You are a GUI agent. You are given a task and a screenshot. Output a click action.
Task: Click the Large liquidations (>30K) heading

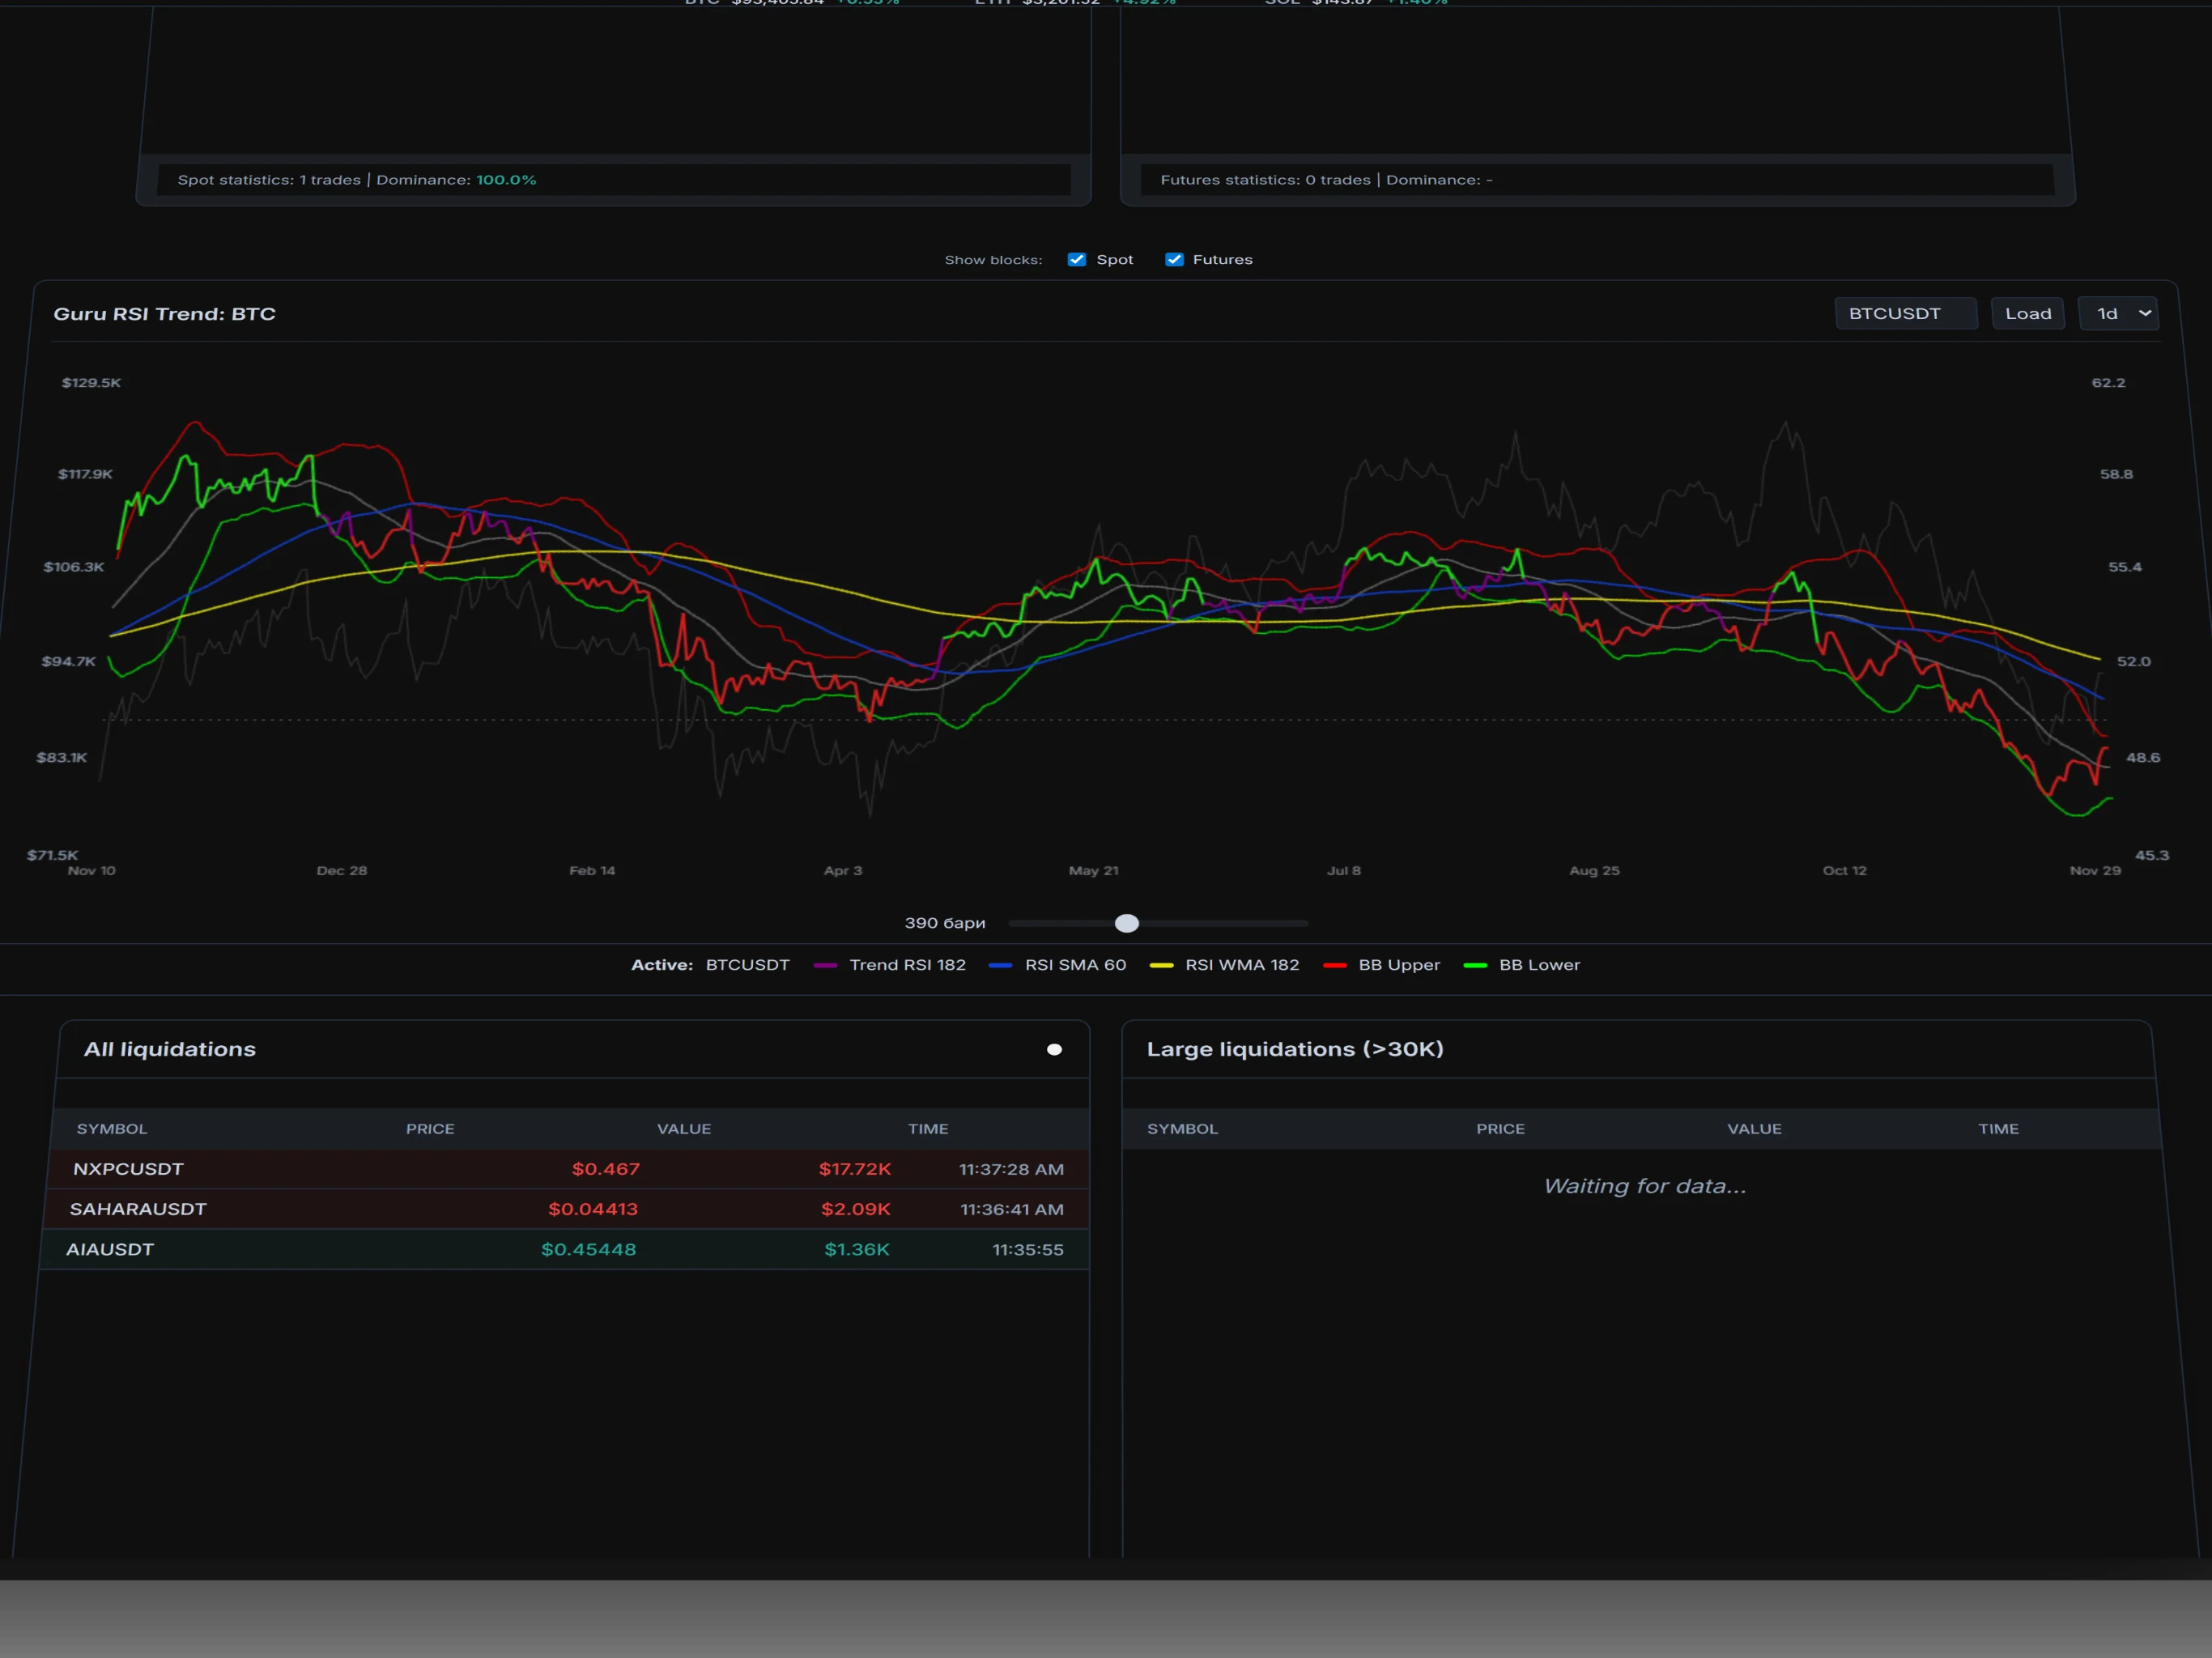[x=1294, y=1049]
